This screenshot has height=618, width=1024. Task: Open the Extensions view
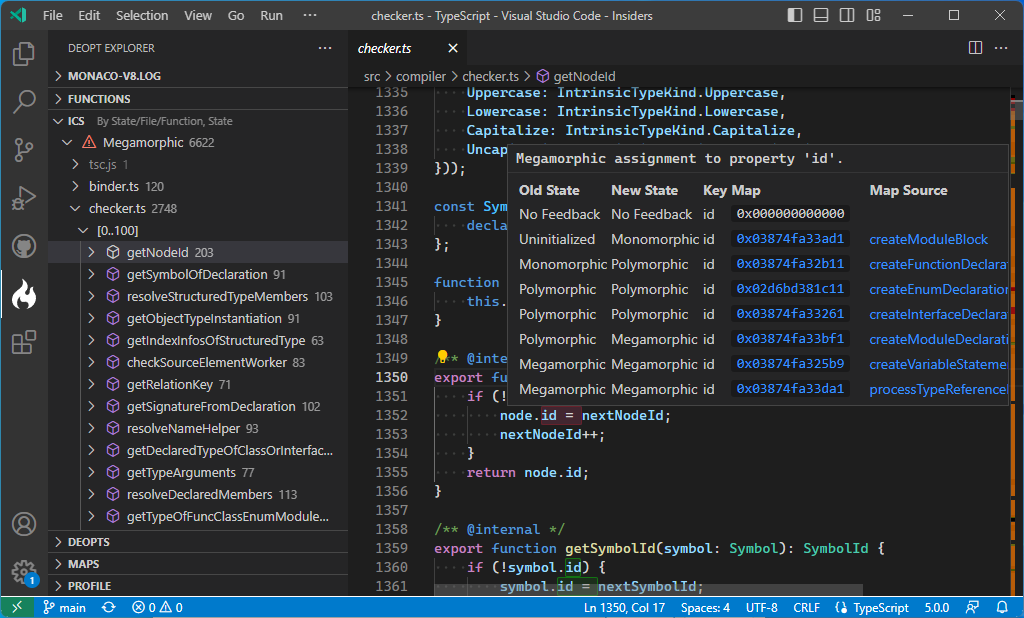[24, 343]
